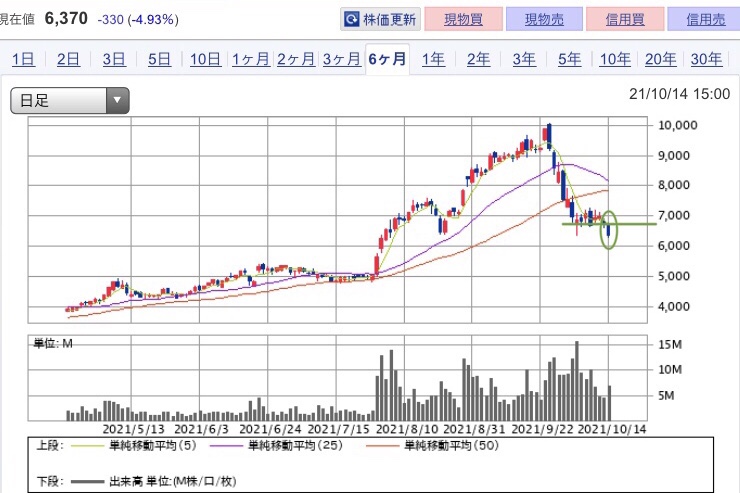Screen dimensions: 740x493
Task: Click the price change -330 (-4.93%)
Action: click(138, 20)
